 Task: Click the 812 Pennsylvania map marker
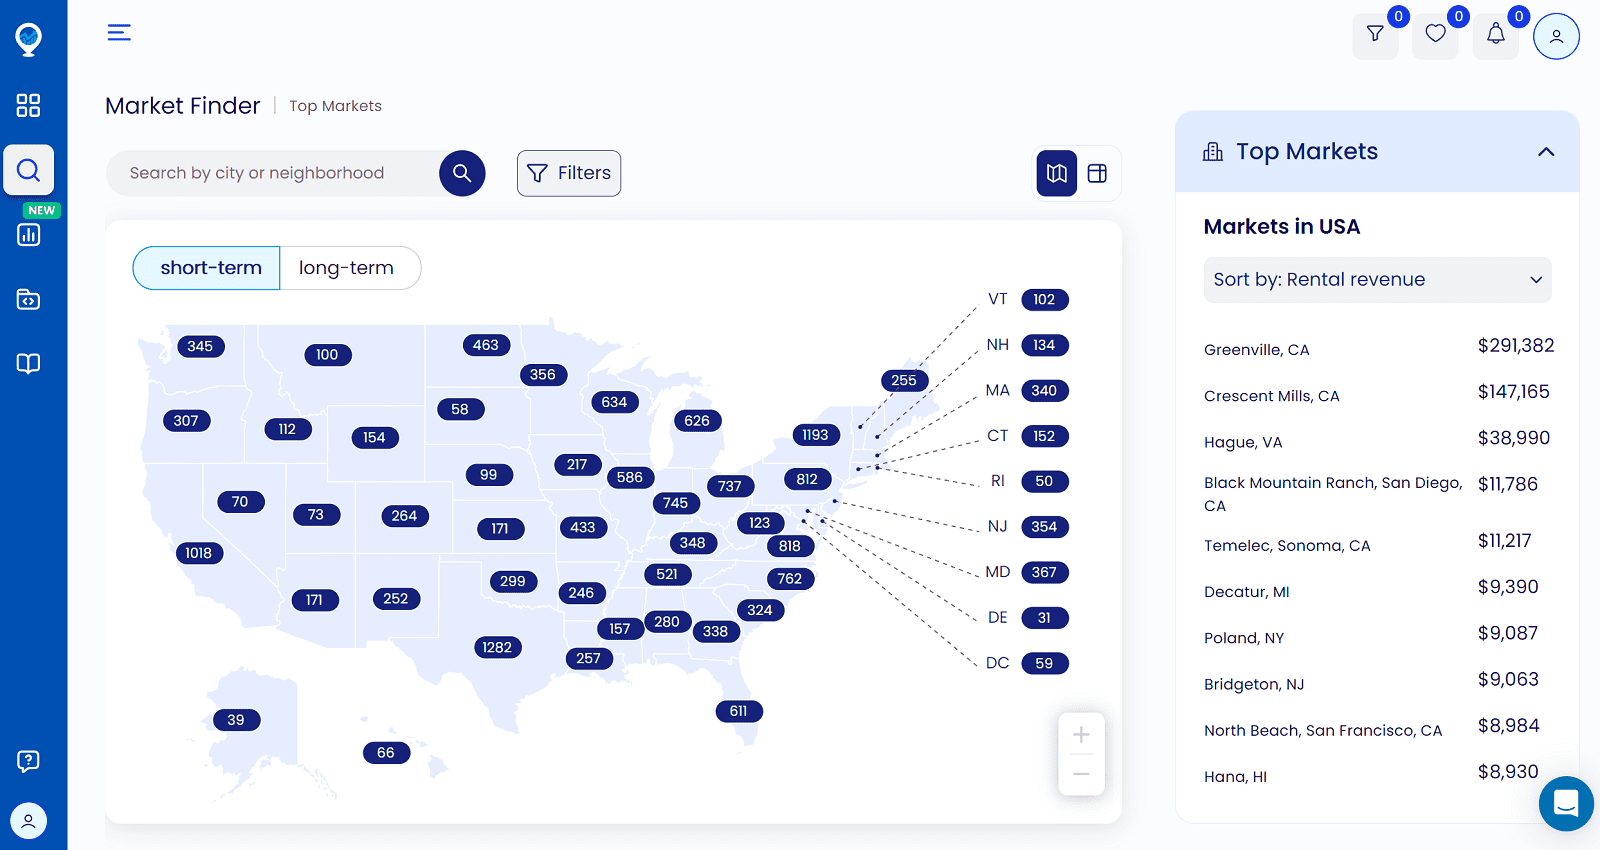pyautogui.click(x=807, y=479)
